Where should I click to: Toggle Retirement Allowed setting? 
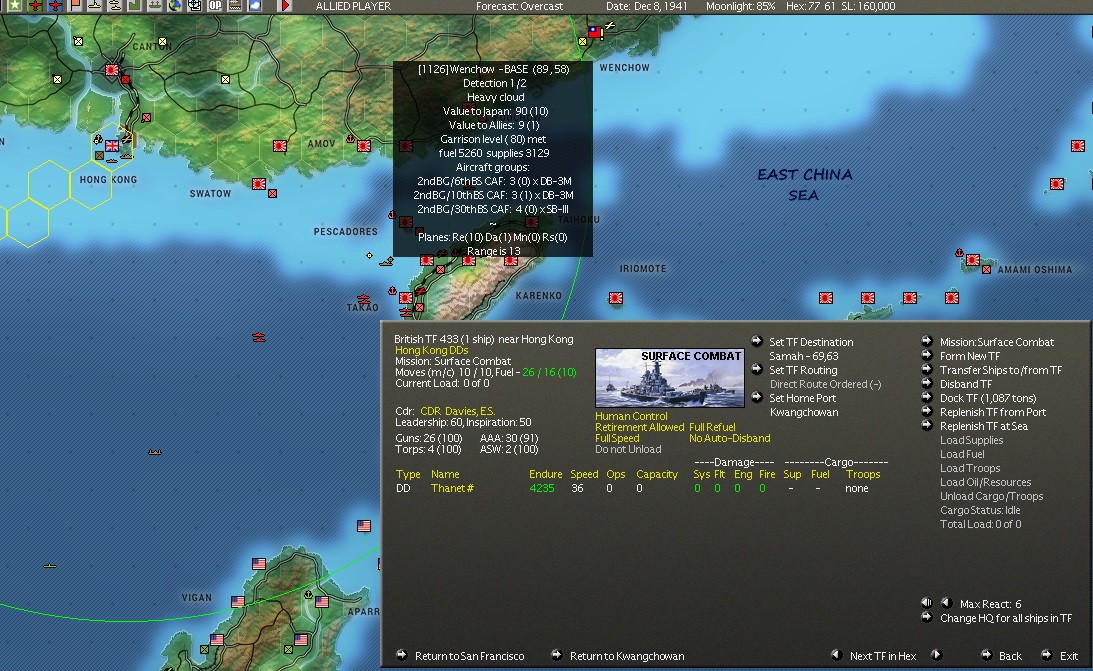[x=639, y=427]
